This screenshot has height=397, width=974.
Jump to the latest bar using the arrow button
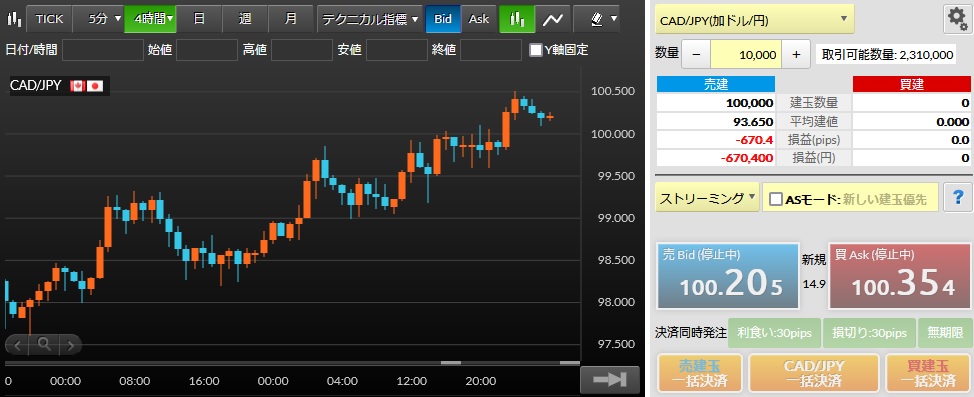[x=609, y=380]
